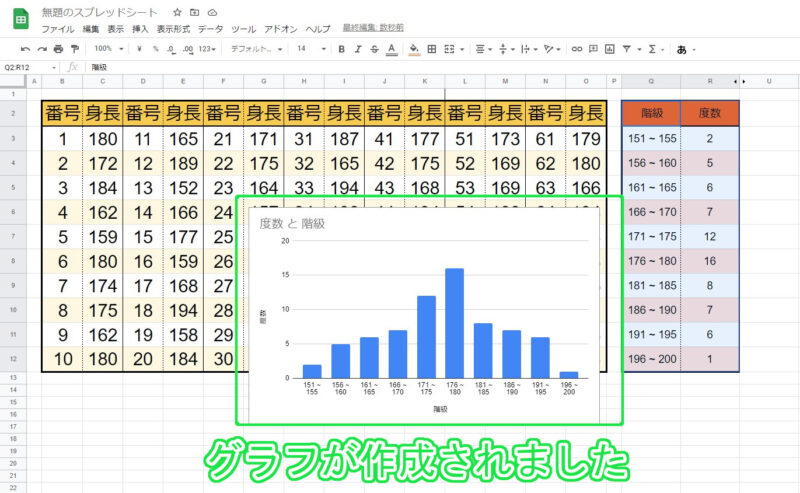
Task: Open the 表示形式 menu
Action: coord(173,29)
